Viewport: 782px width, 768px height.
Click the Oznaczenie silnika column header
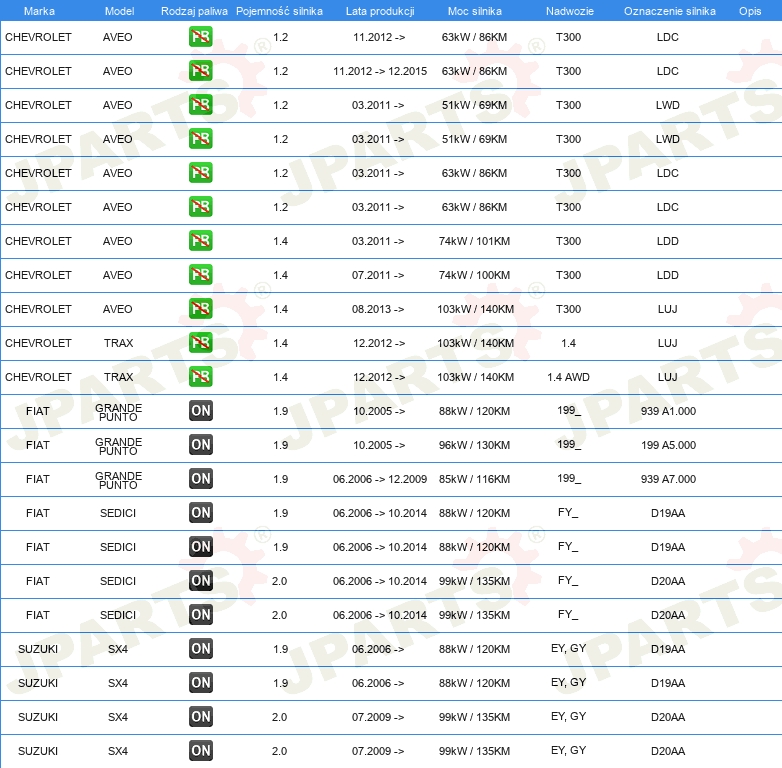[669, 11]
